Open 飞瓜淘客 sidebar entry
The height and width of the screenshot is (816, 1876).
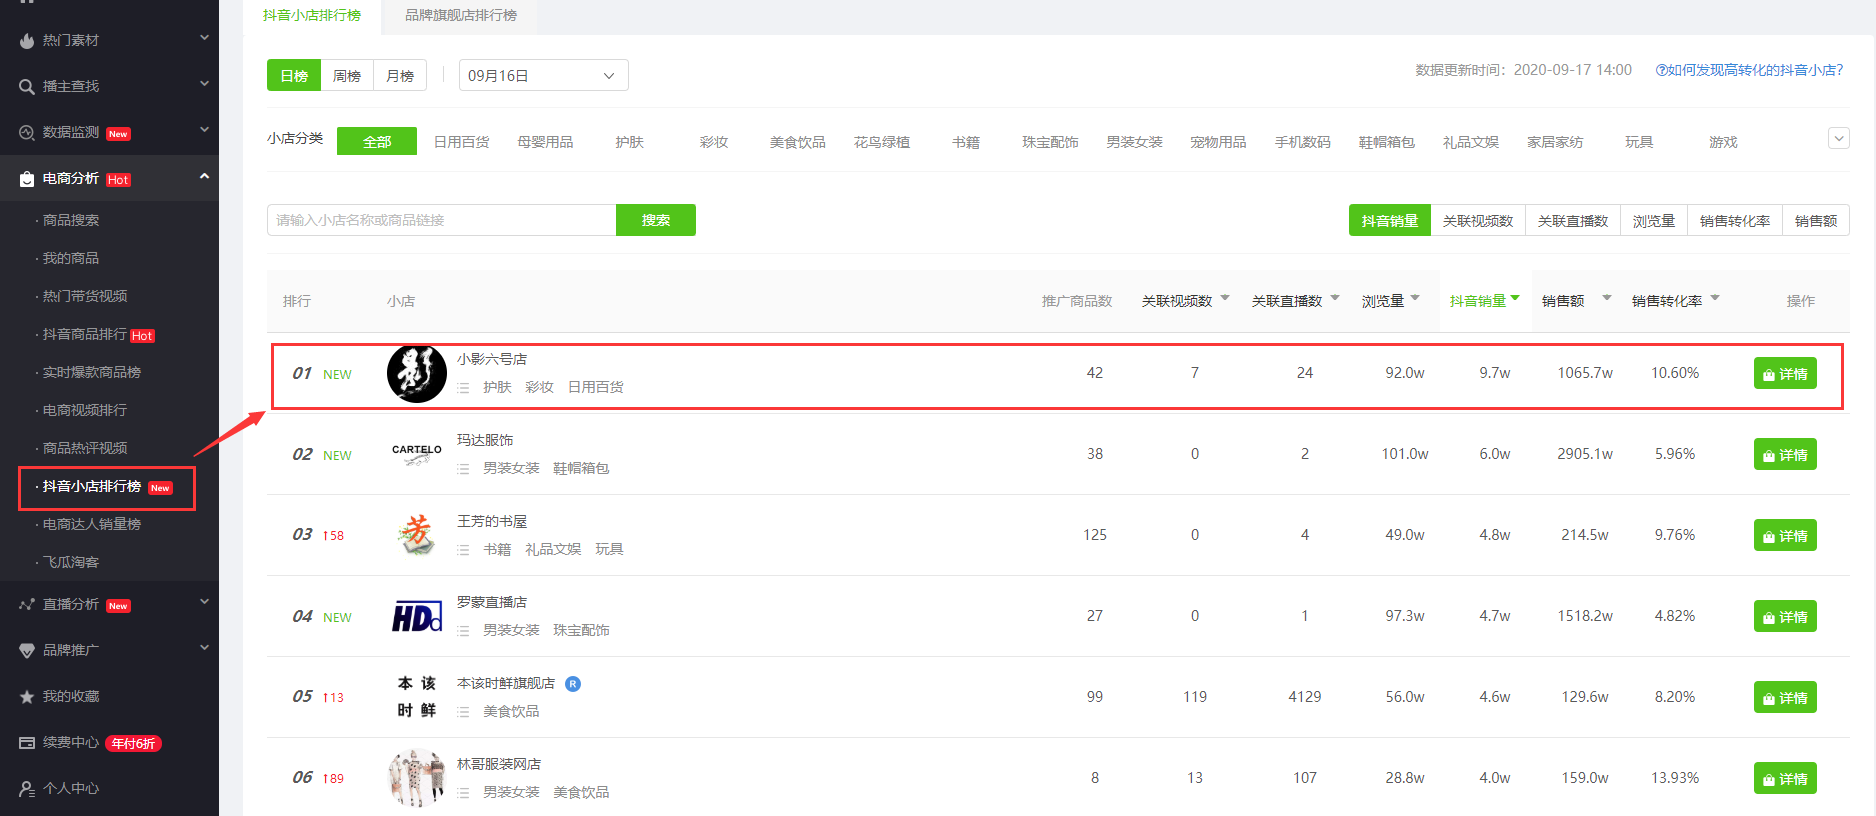(x=71, y=562)
